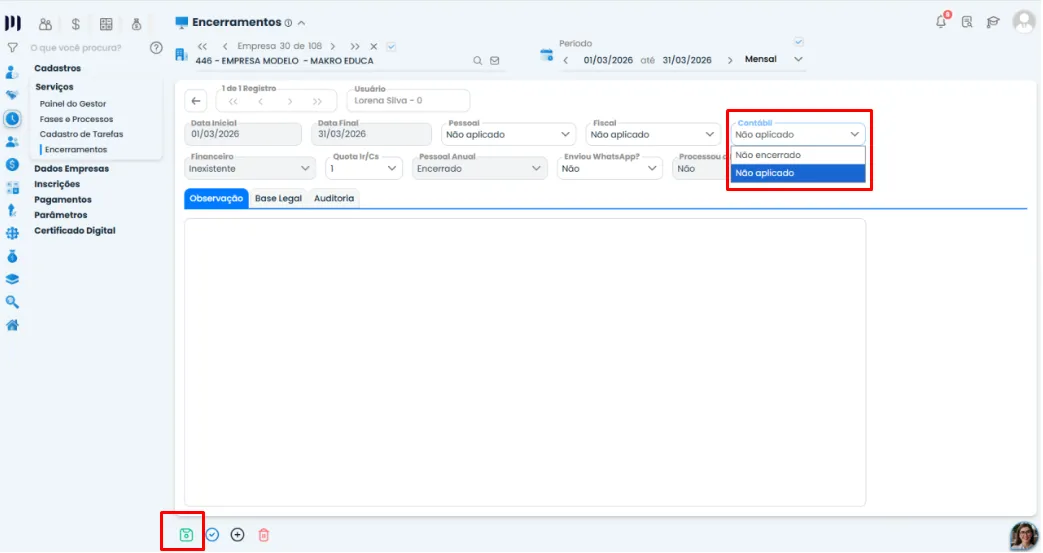1043x553 pixels.
Task: Select 'Não encerrado' option in Contábil list
Action: (799, 155)
